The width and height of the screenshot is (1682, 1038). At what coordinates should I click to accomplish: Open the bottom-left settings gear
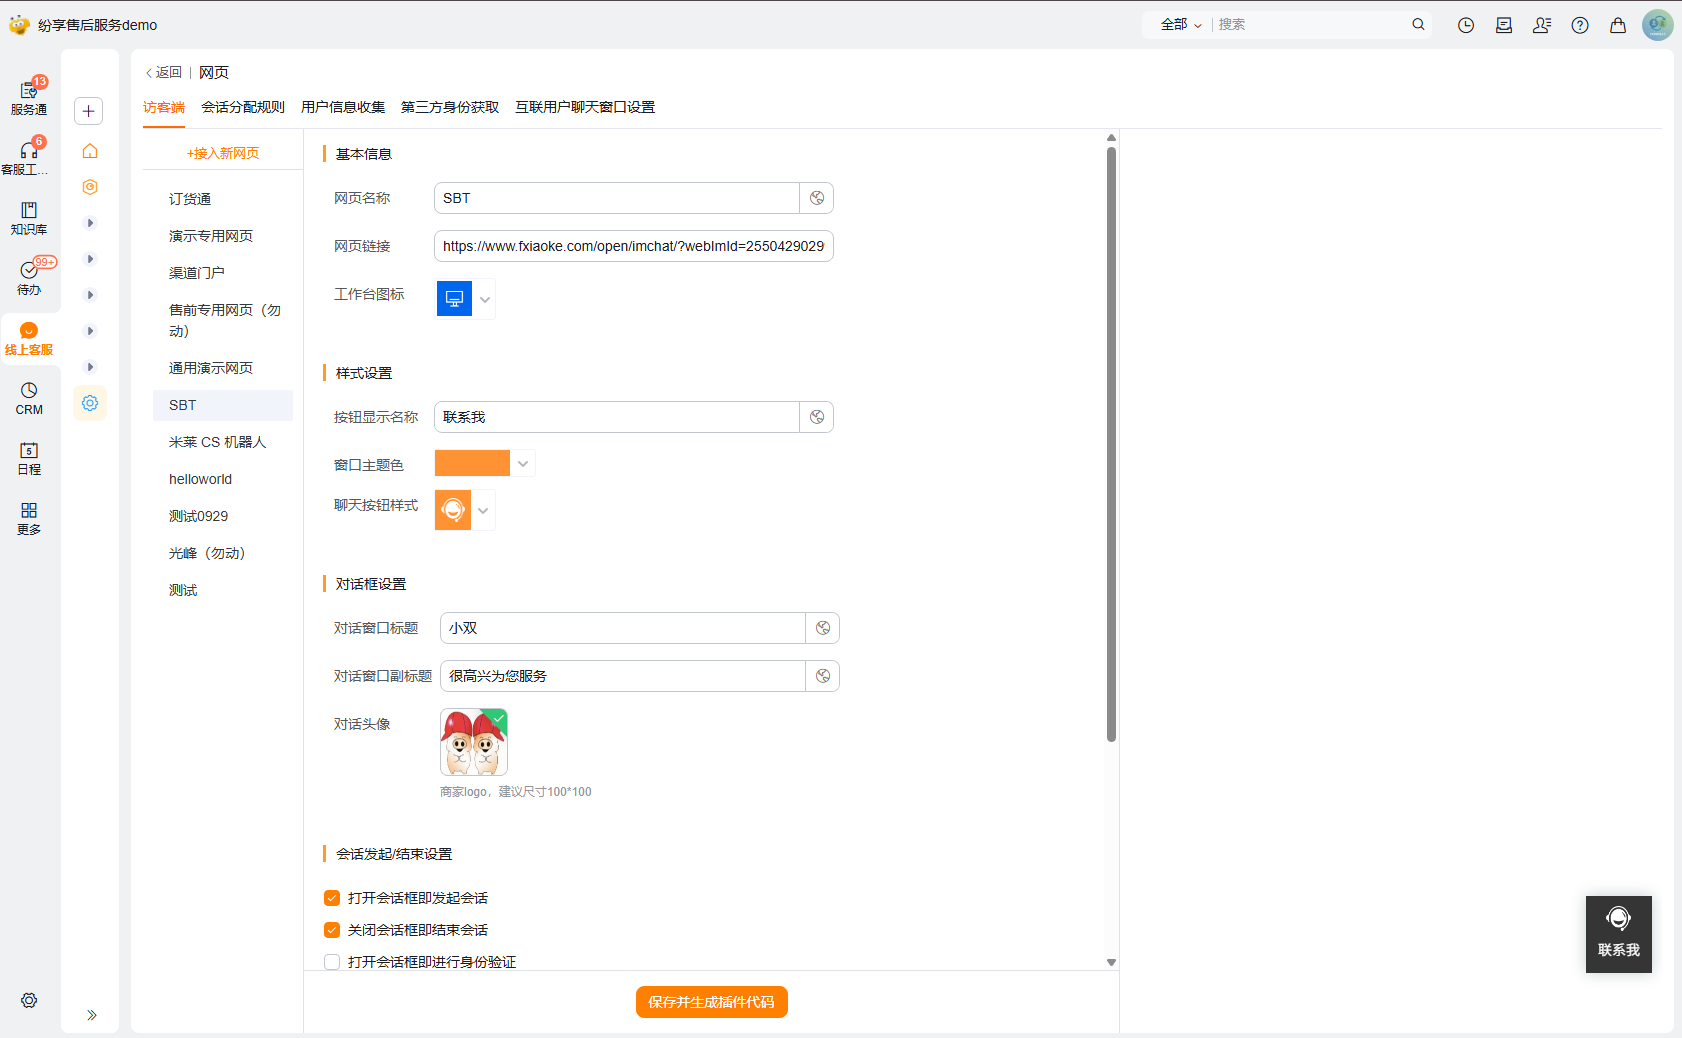(x=29, y=1000)
